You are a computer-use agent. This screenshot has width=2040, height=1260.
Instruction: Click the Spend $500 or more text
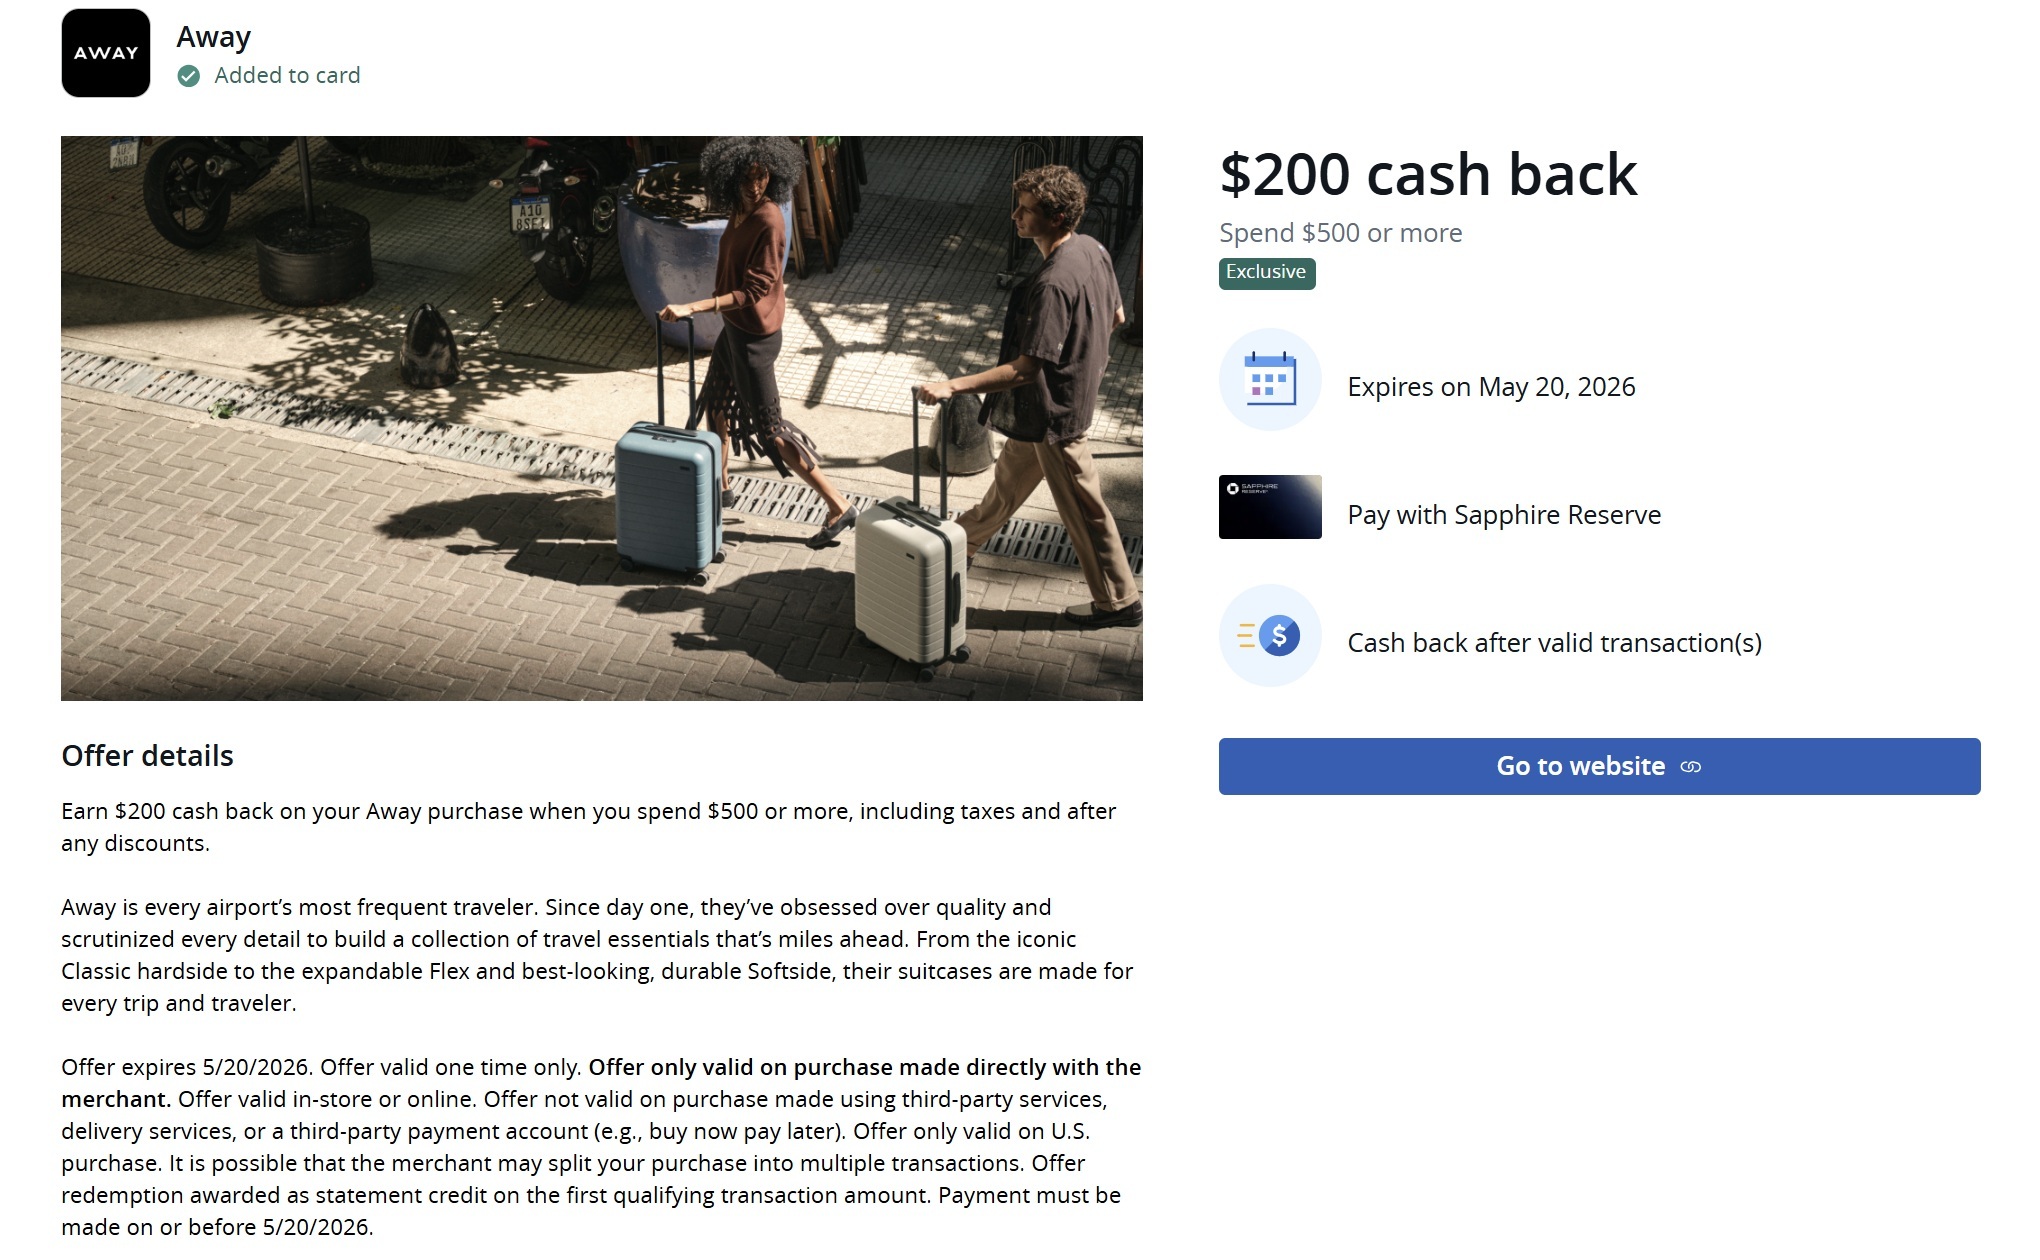click(1340, 233)
